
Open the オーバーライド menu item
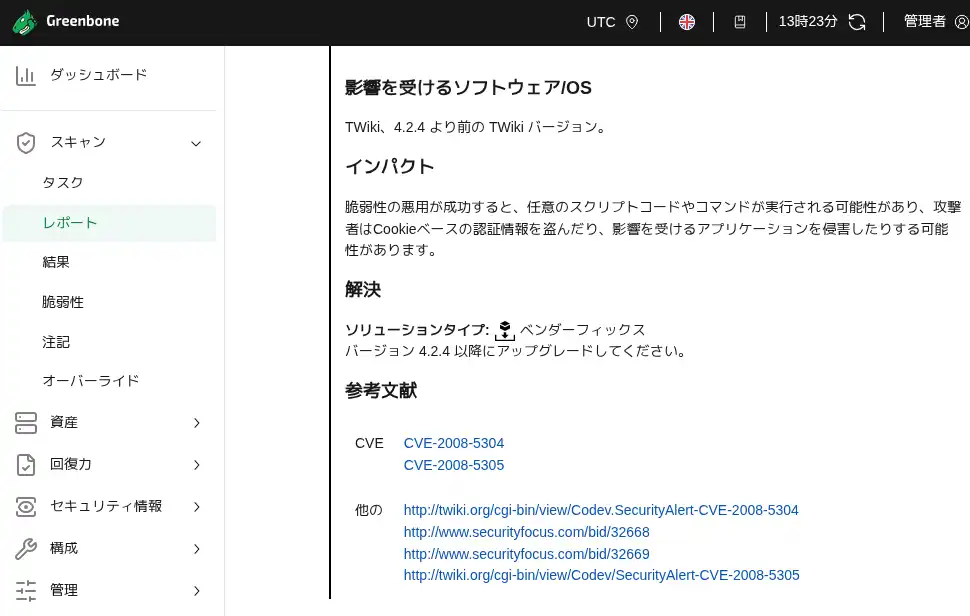point(90,381)
